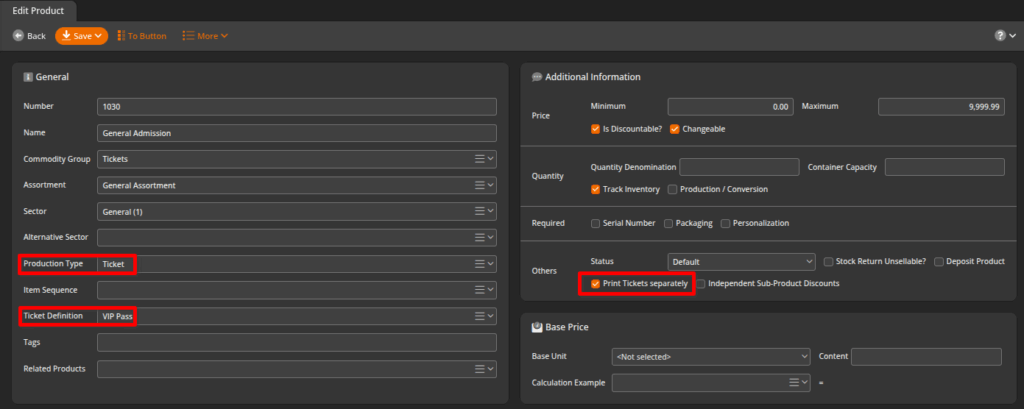Screen dimensions: 1024x409
Task: Toggle the Track Inventory checkbox
Action: click(596, 189)
